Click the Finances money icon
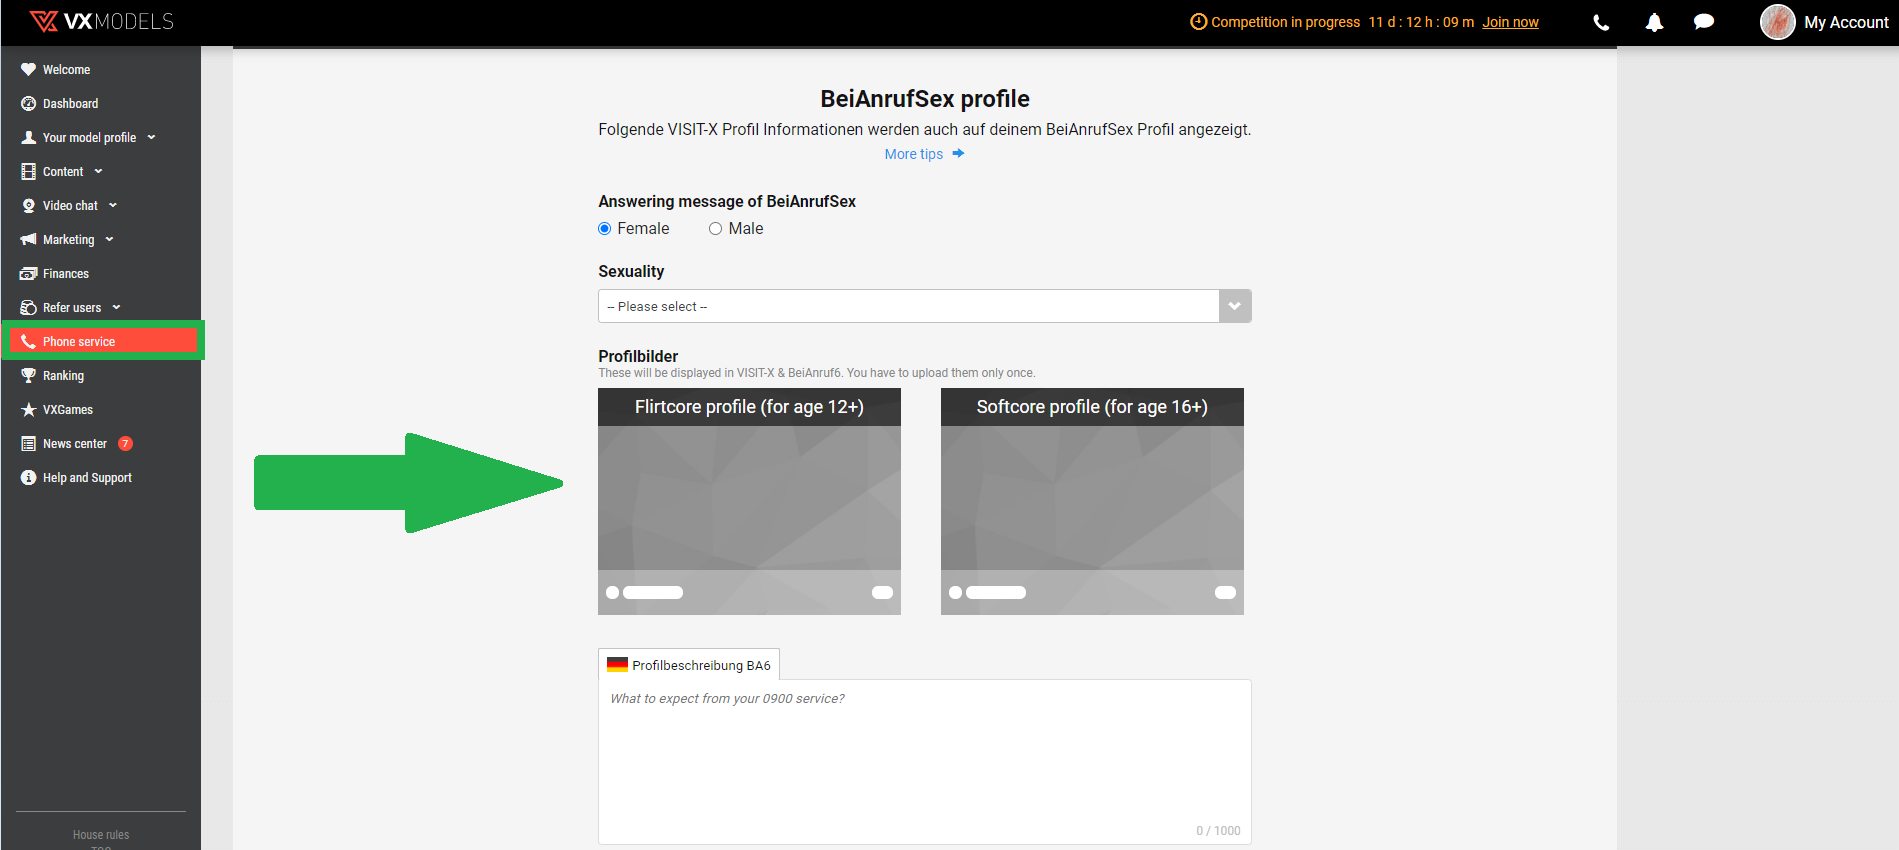The height and width of the screenshot is (850, 1899). [x=28, y=274]
